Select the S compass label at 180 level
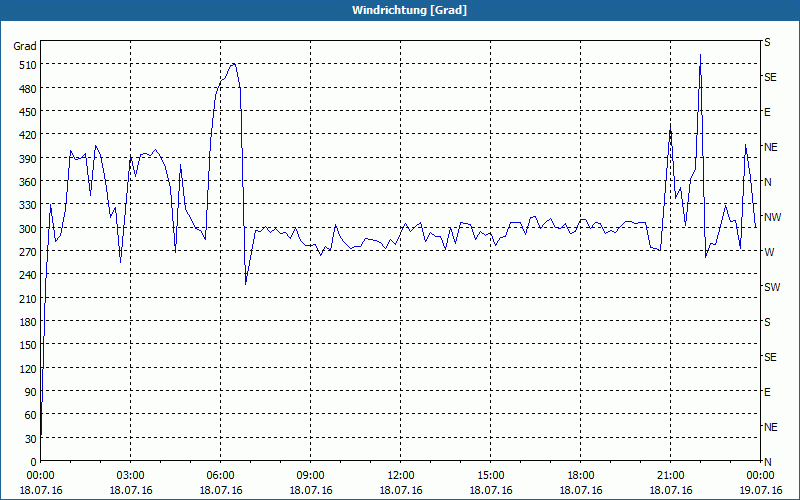 [767, 322]
